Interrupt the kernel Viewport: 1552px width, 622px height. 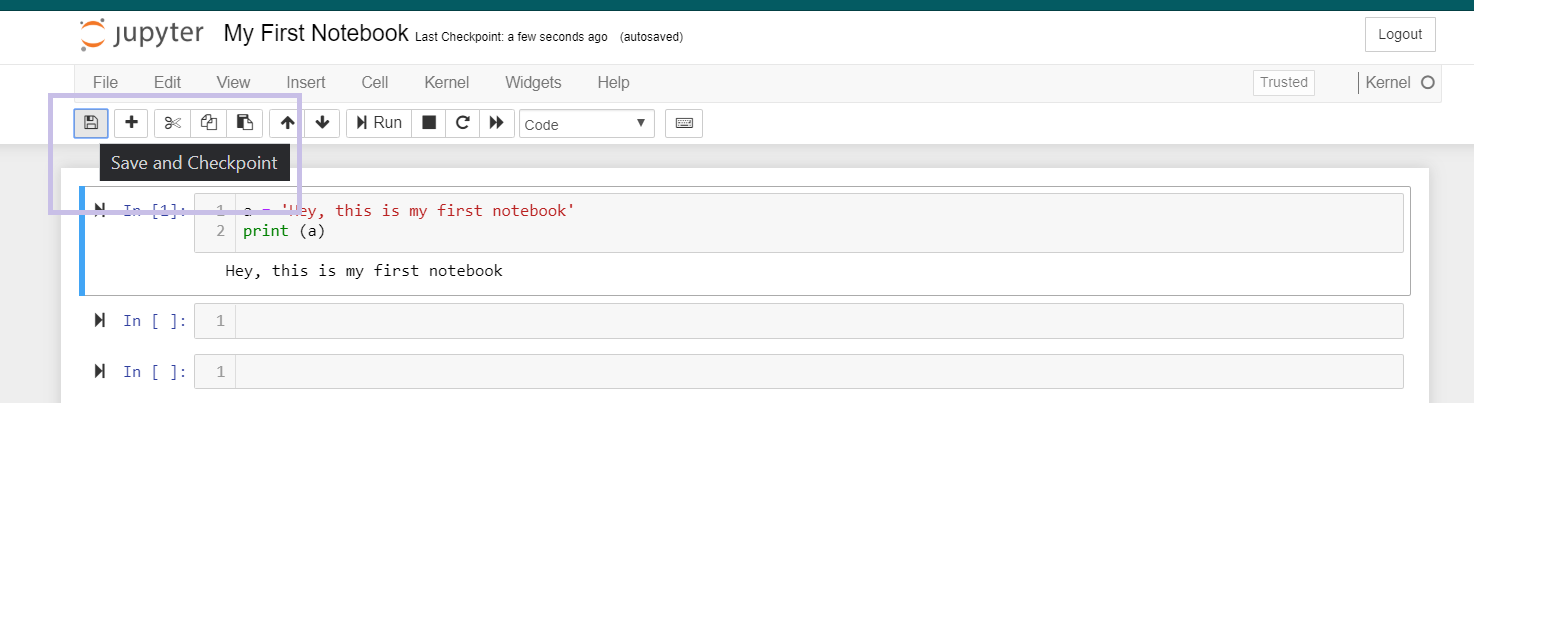point(428,123)
